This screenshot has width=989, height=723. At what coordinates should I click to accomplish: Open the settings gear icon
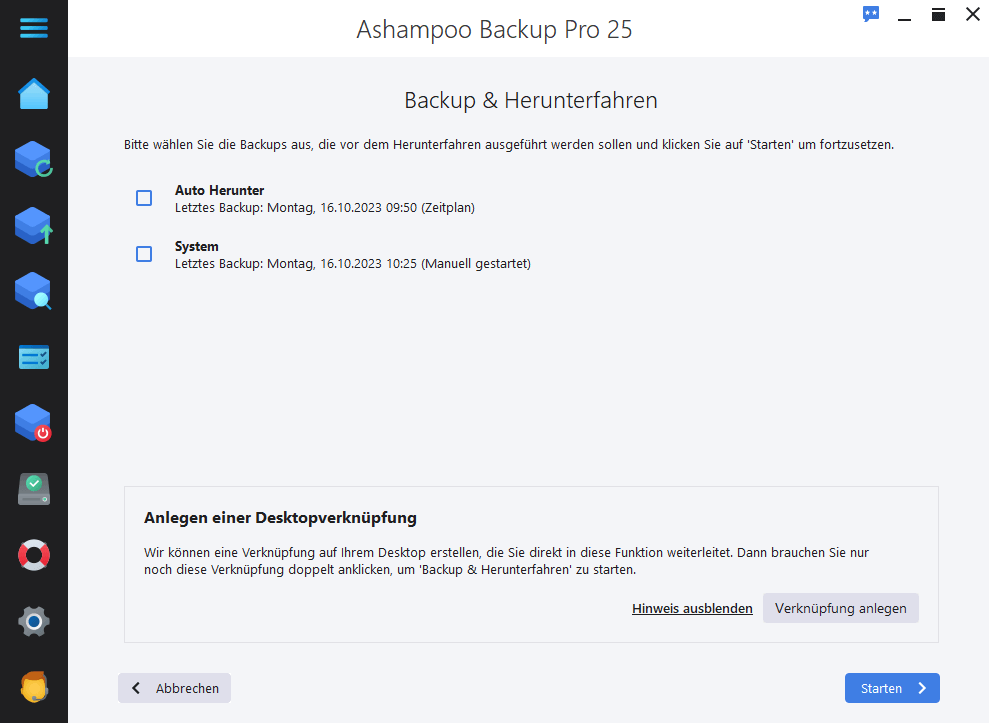click(33, 621)
